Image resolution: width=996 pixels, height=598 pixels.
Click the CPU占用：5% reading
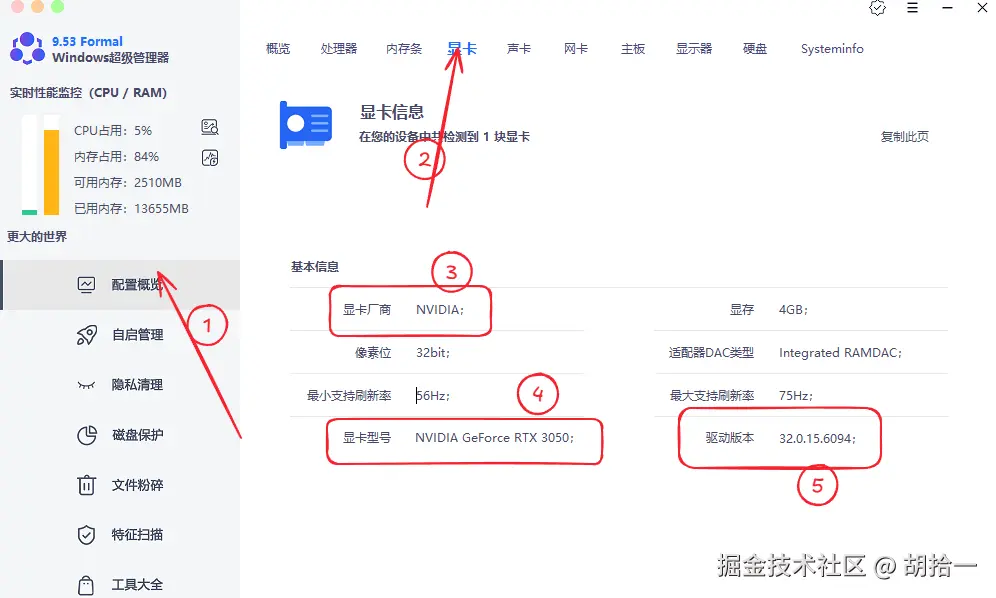tap(113, 130)
